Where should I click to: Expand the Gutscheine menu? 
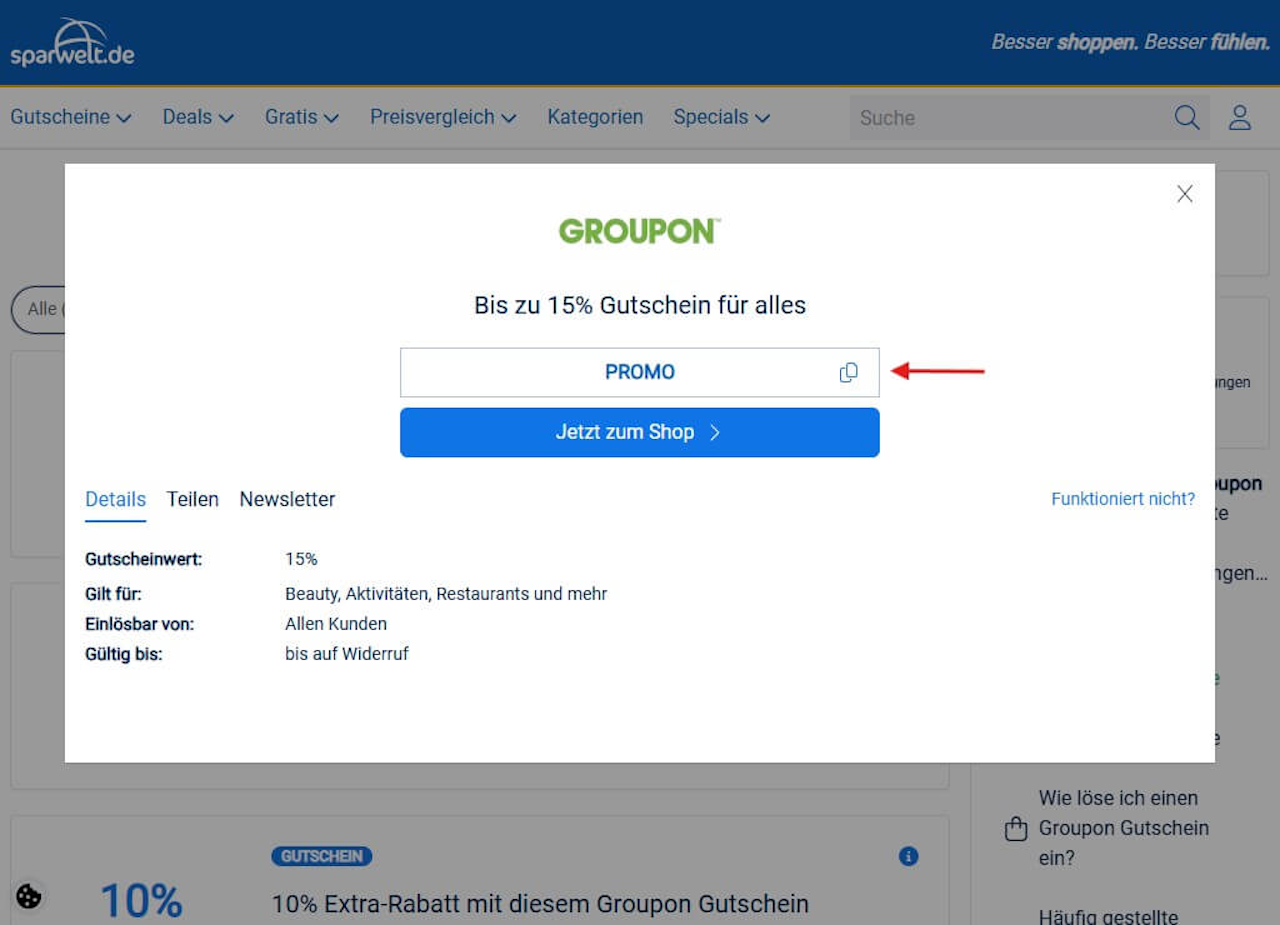point(71,117)
